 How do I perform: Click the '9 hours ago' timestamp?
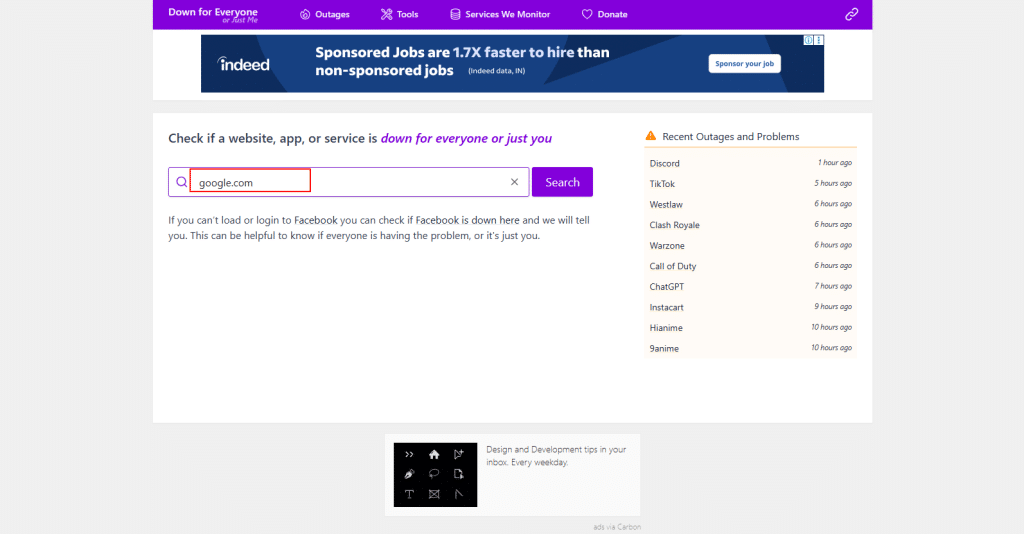833,307
